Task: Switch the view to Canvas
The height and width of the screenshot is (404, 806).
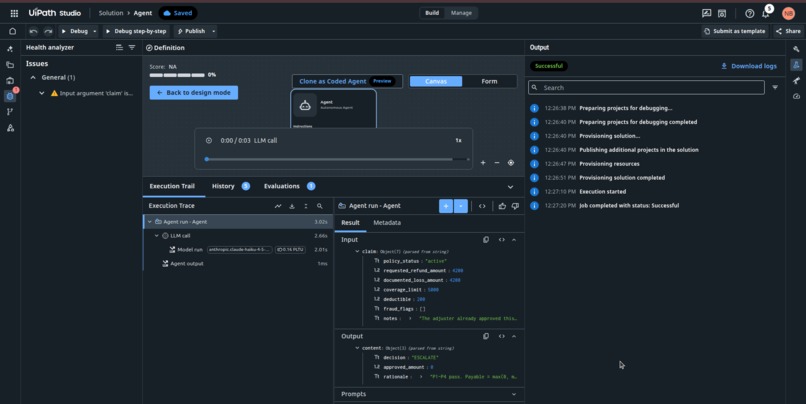Action: click(x=436, y=81)
